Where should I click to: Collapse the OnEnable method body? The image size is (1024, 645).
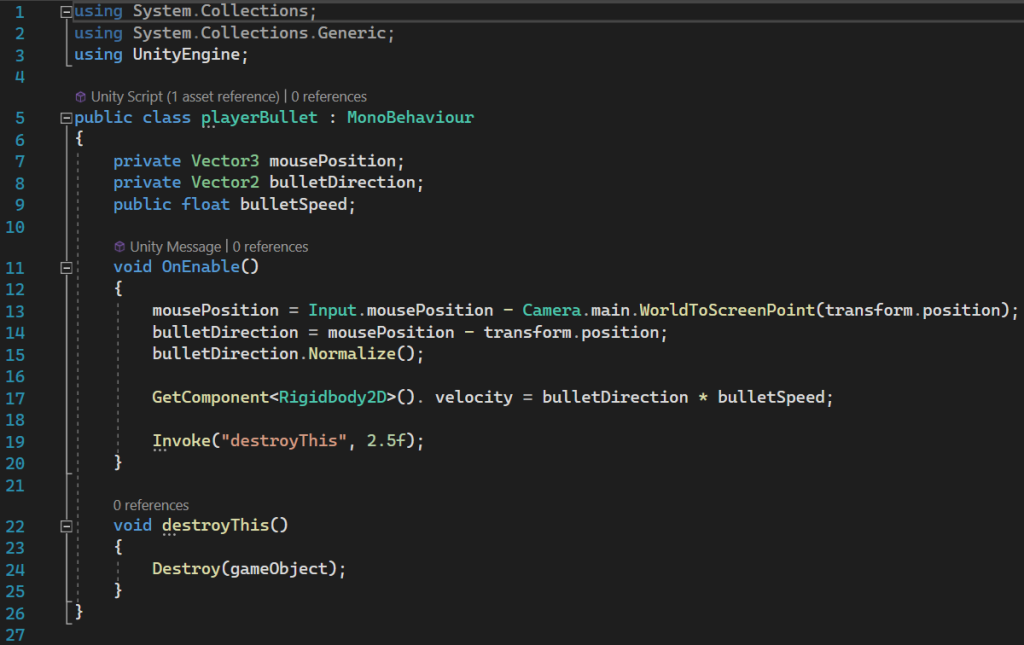(x=66, y=267)
